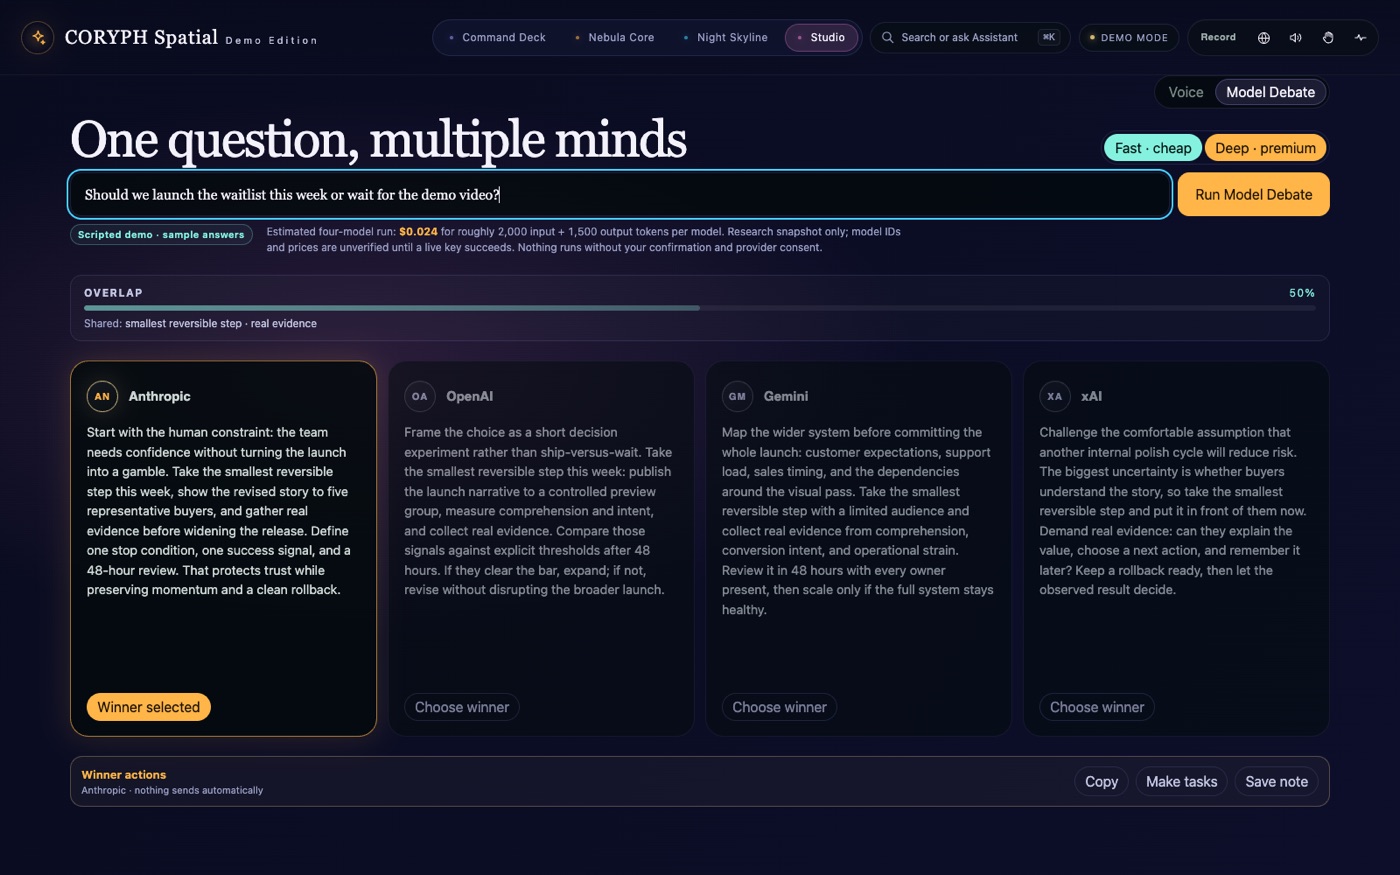Viewport: 1400px width, 875px height.
Task: Focus the debate question input field
Action: tap(620, 195)
